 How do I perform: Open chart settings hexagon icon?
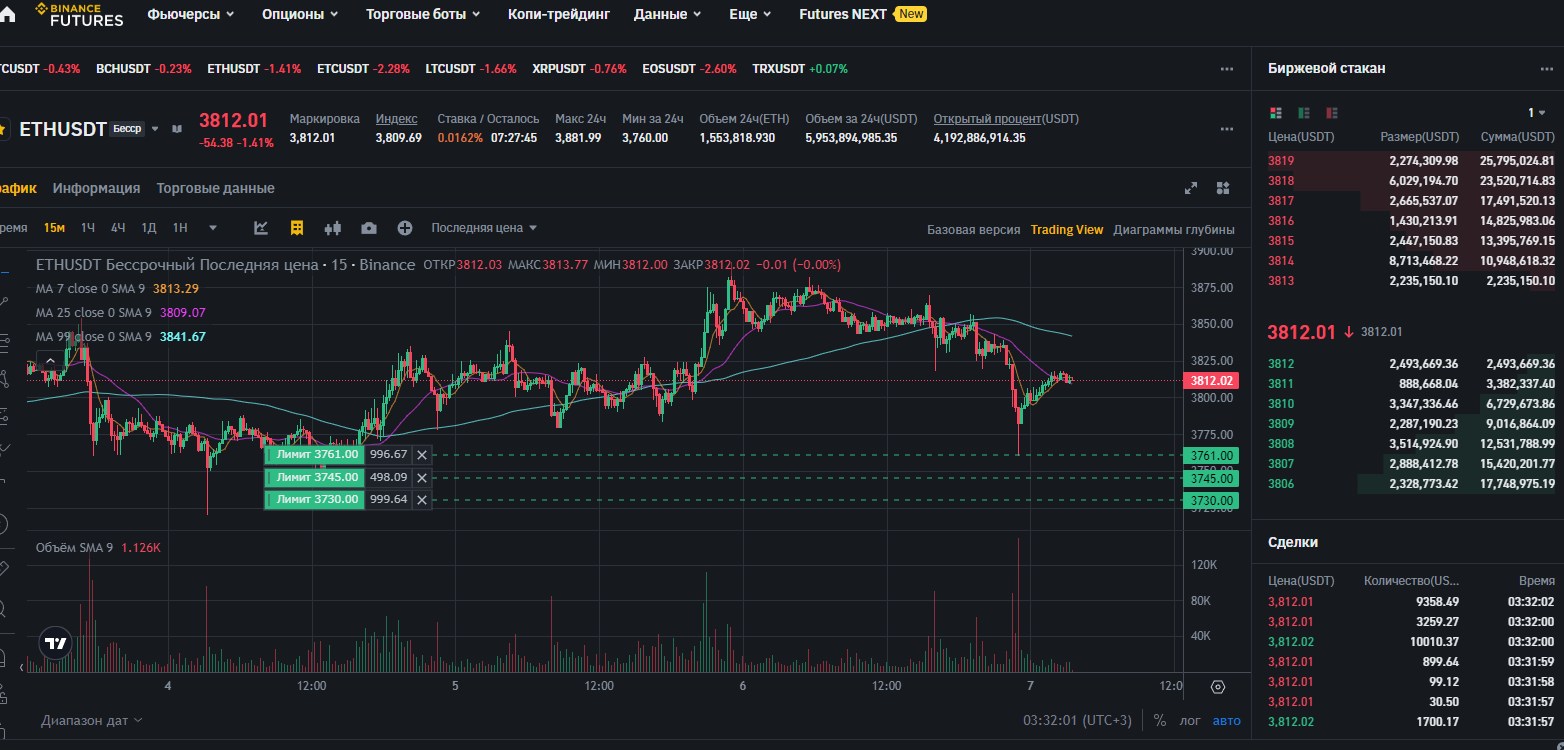[x=1217, y=687]
